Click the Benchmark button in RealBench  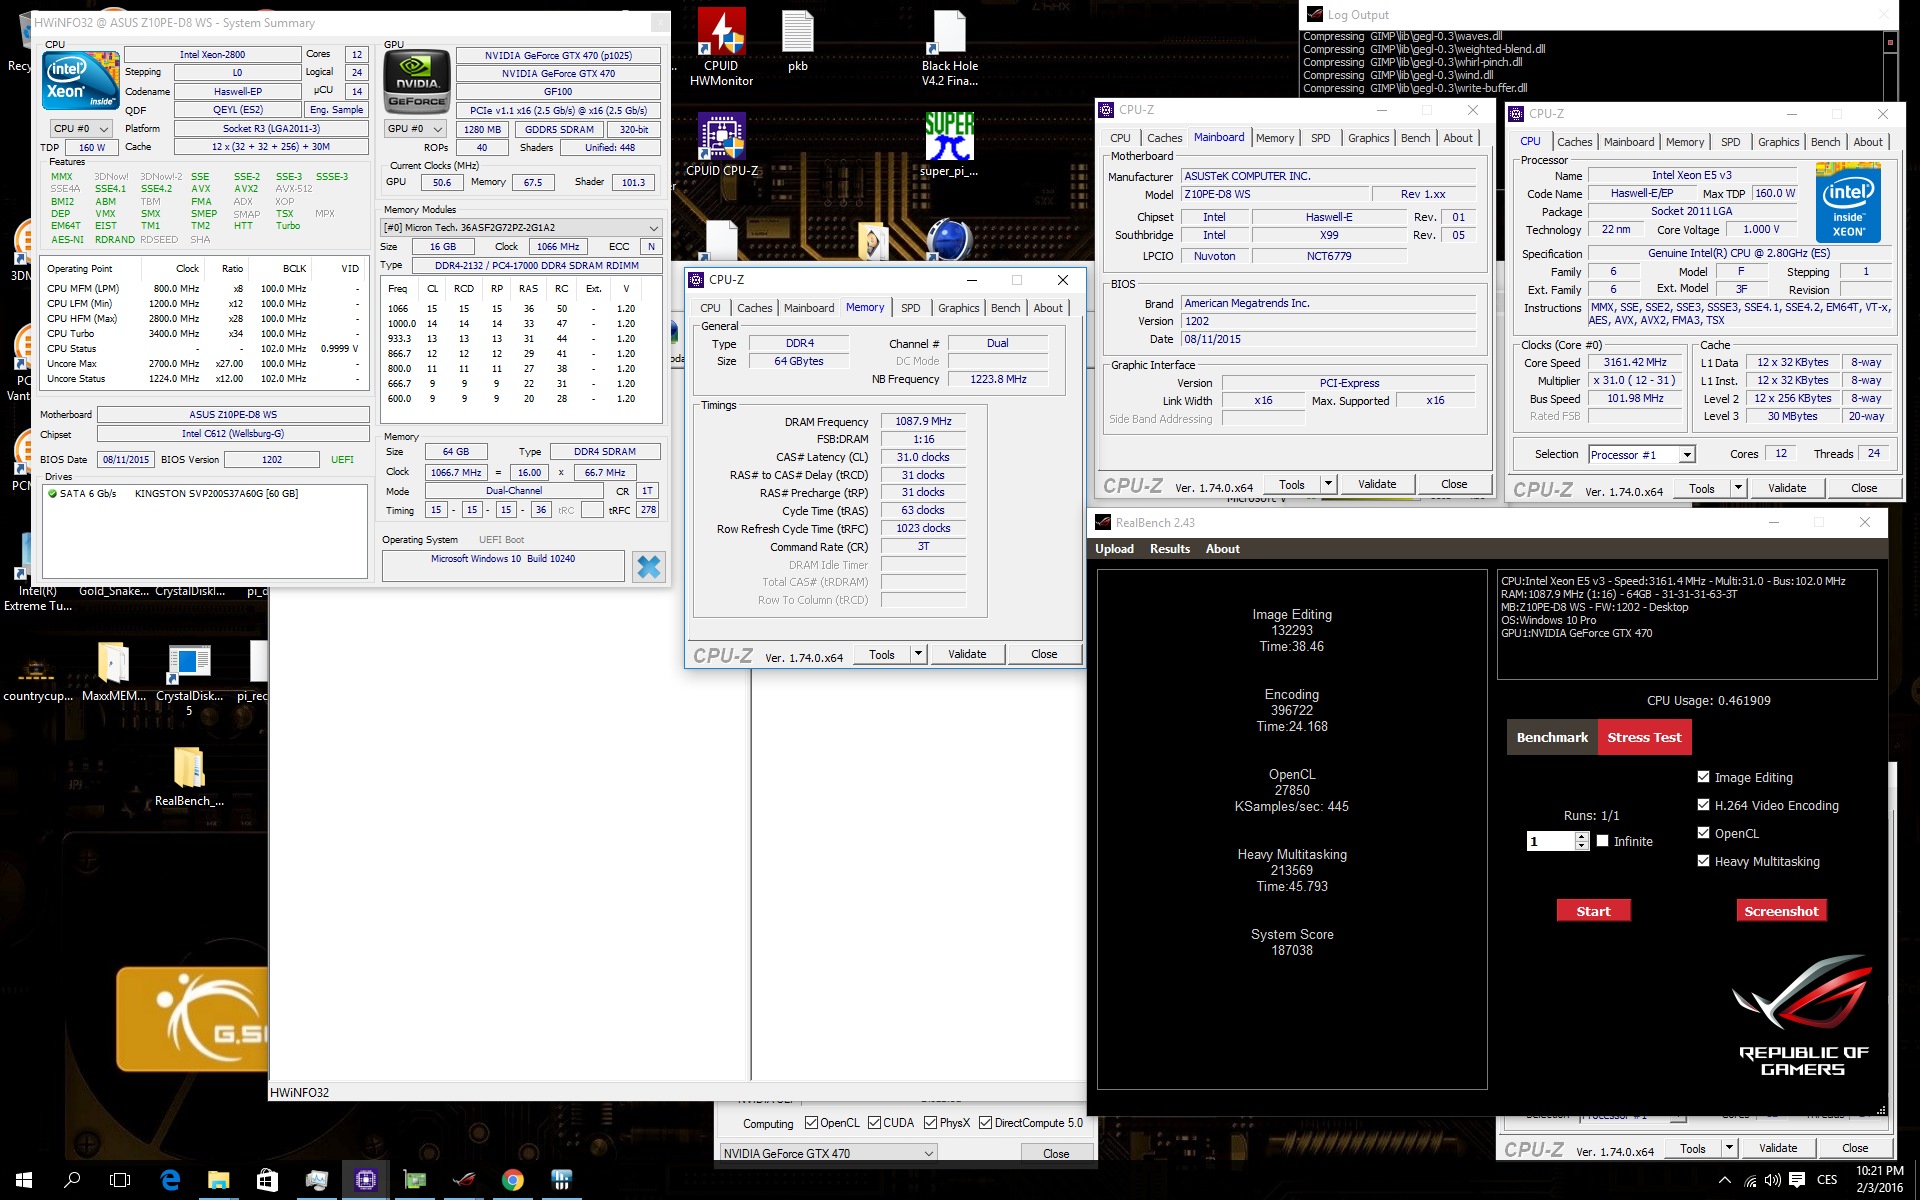pyautogui.click(x=1552, y=737)
